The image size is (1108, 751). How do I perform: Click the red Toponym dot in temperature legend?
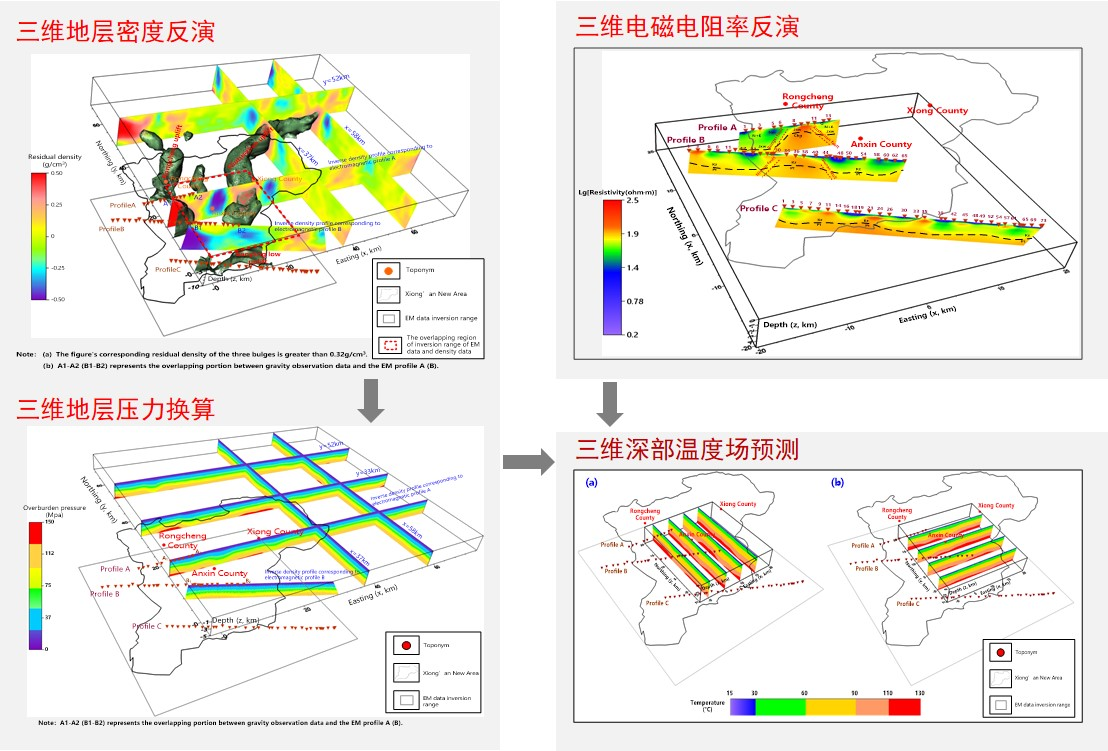999,653
